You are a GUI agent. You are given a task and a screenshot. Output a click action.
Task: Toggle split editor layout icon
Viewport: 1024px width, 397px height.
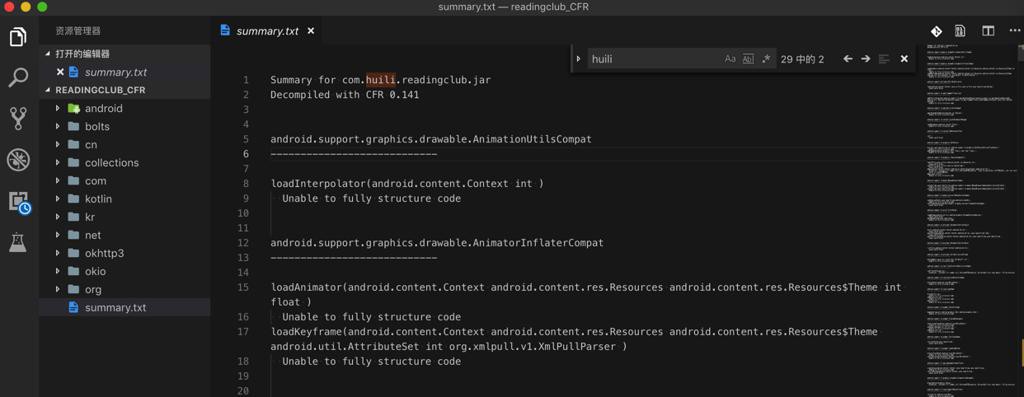[x=988, y=31]
